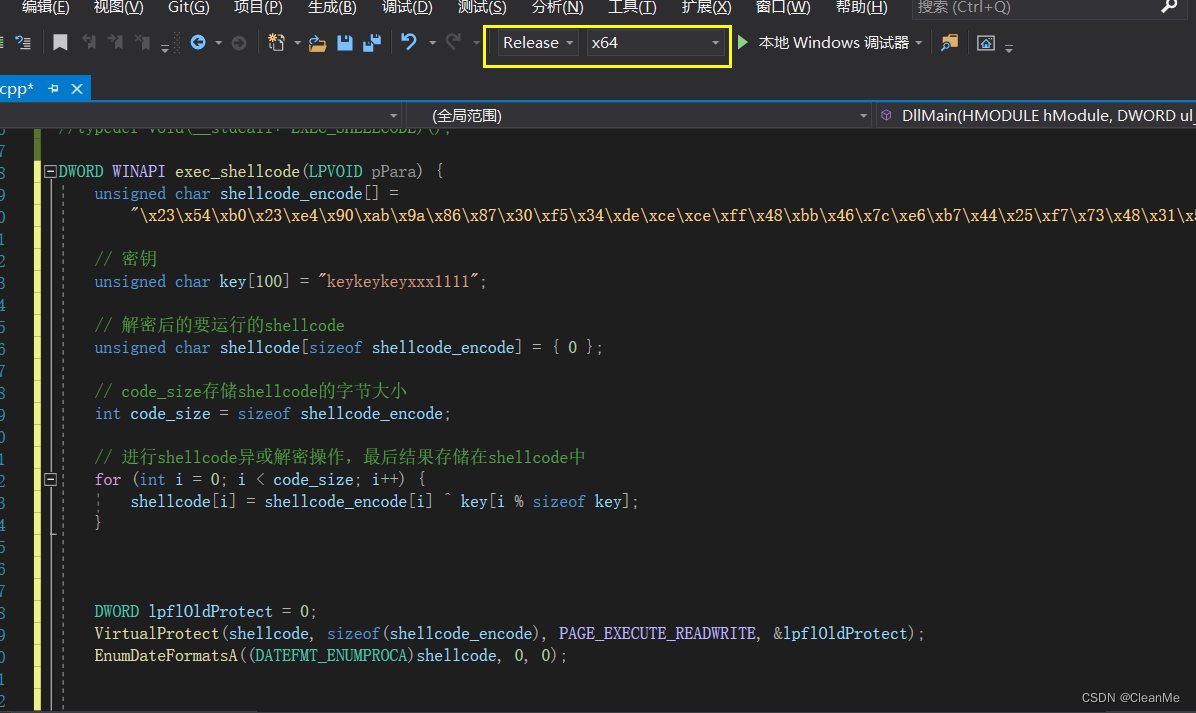
Task: Click the find in files icon
Action: [949, 43]
